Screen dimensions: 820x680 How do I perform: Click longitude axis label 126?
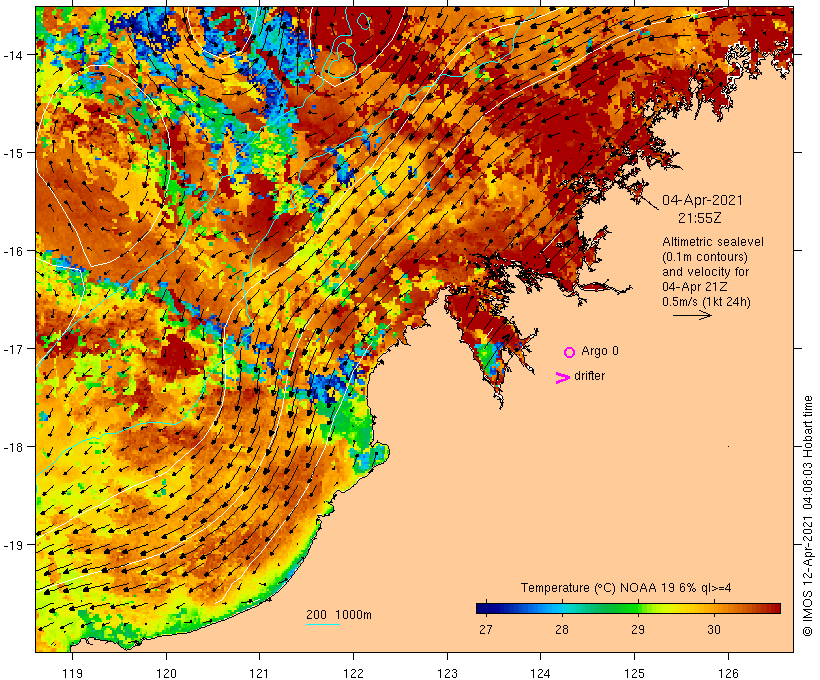tap(728, 673)
